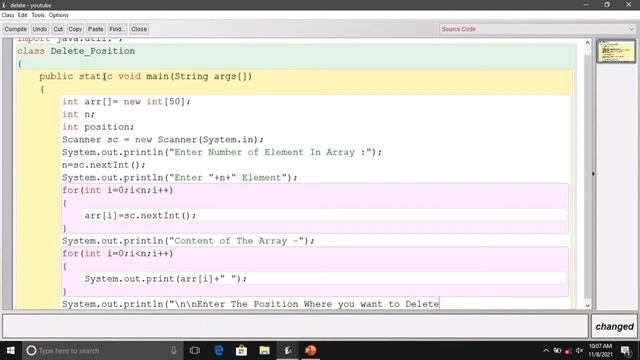Screen dimensions: 640x360
Task: Click the scroll down arrow in editor
Action: 587,305
